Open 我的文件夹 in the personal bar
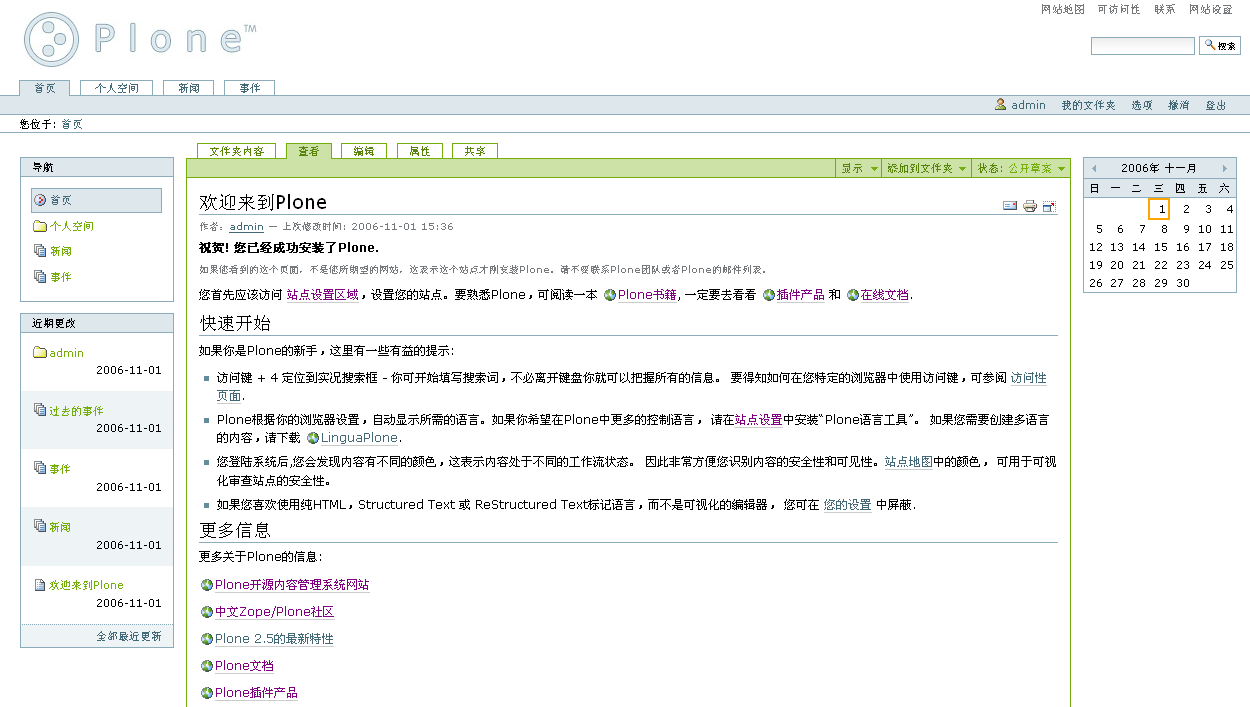Image resolution: width=1250 pixels, height=707 pixels. tap(1088, 105)
